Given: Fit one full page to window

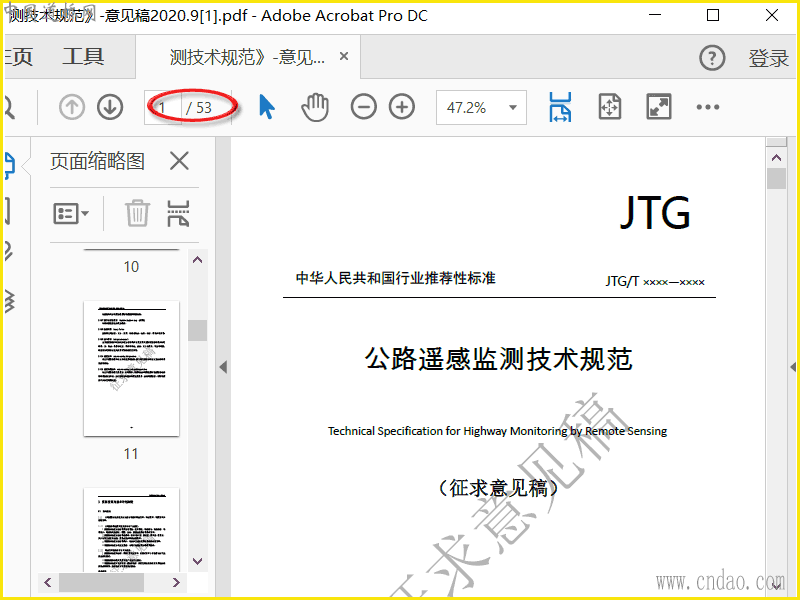Looking at the screenshot, I should coord(610,107).
